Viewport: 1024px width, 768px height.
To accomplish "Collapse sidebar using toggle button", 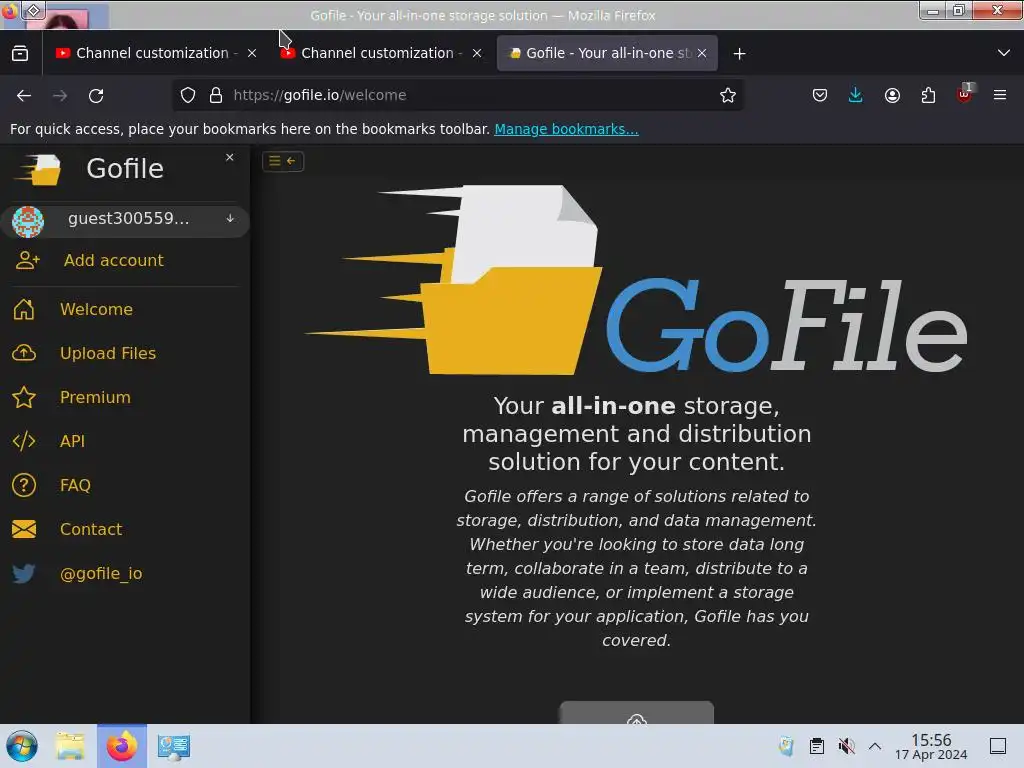I will pos(283,161).
